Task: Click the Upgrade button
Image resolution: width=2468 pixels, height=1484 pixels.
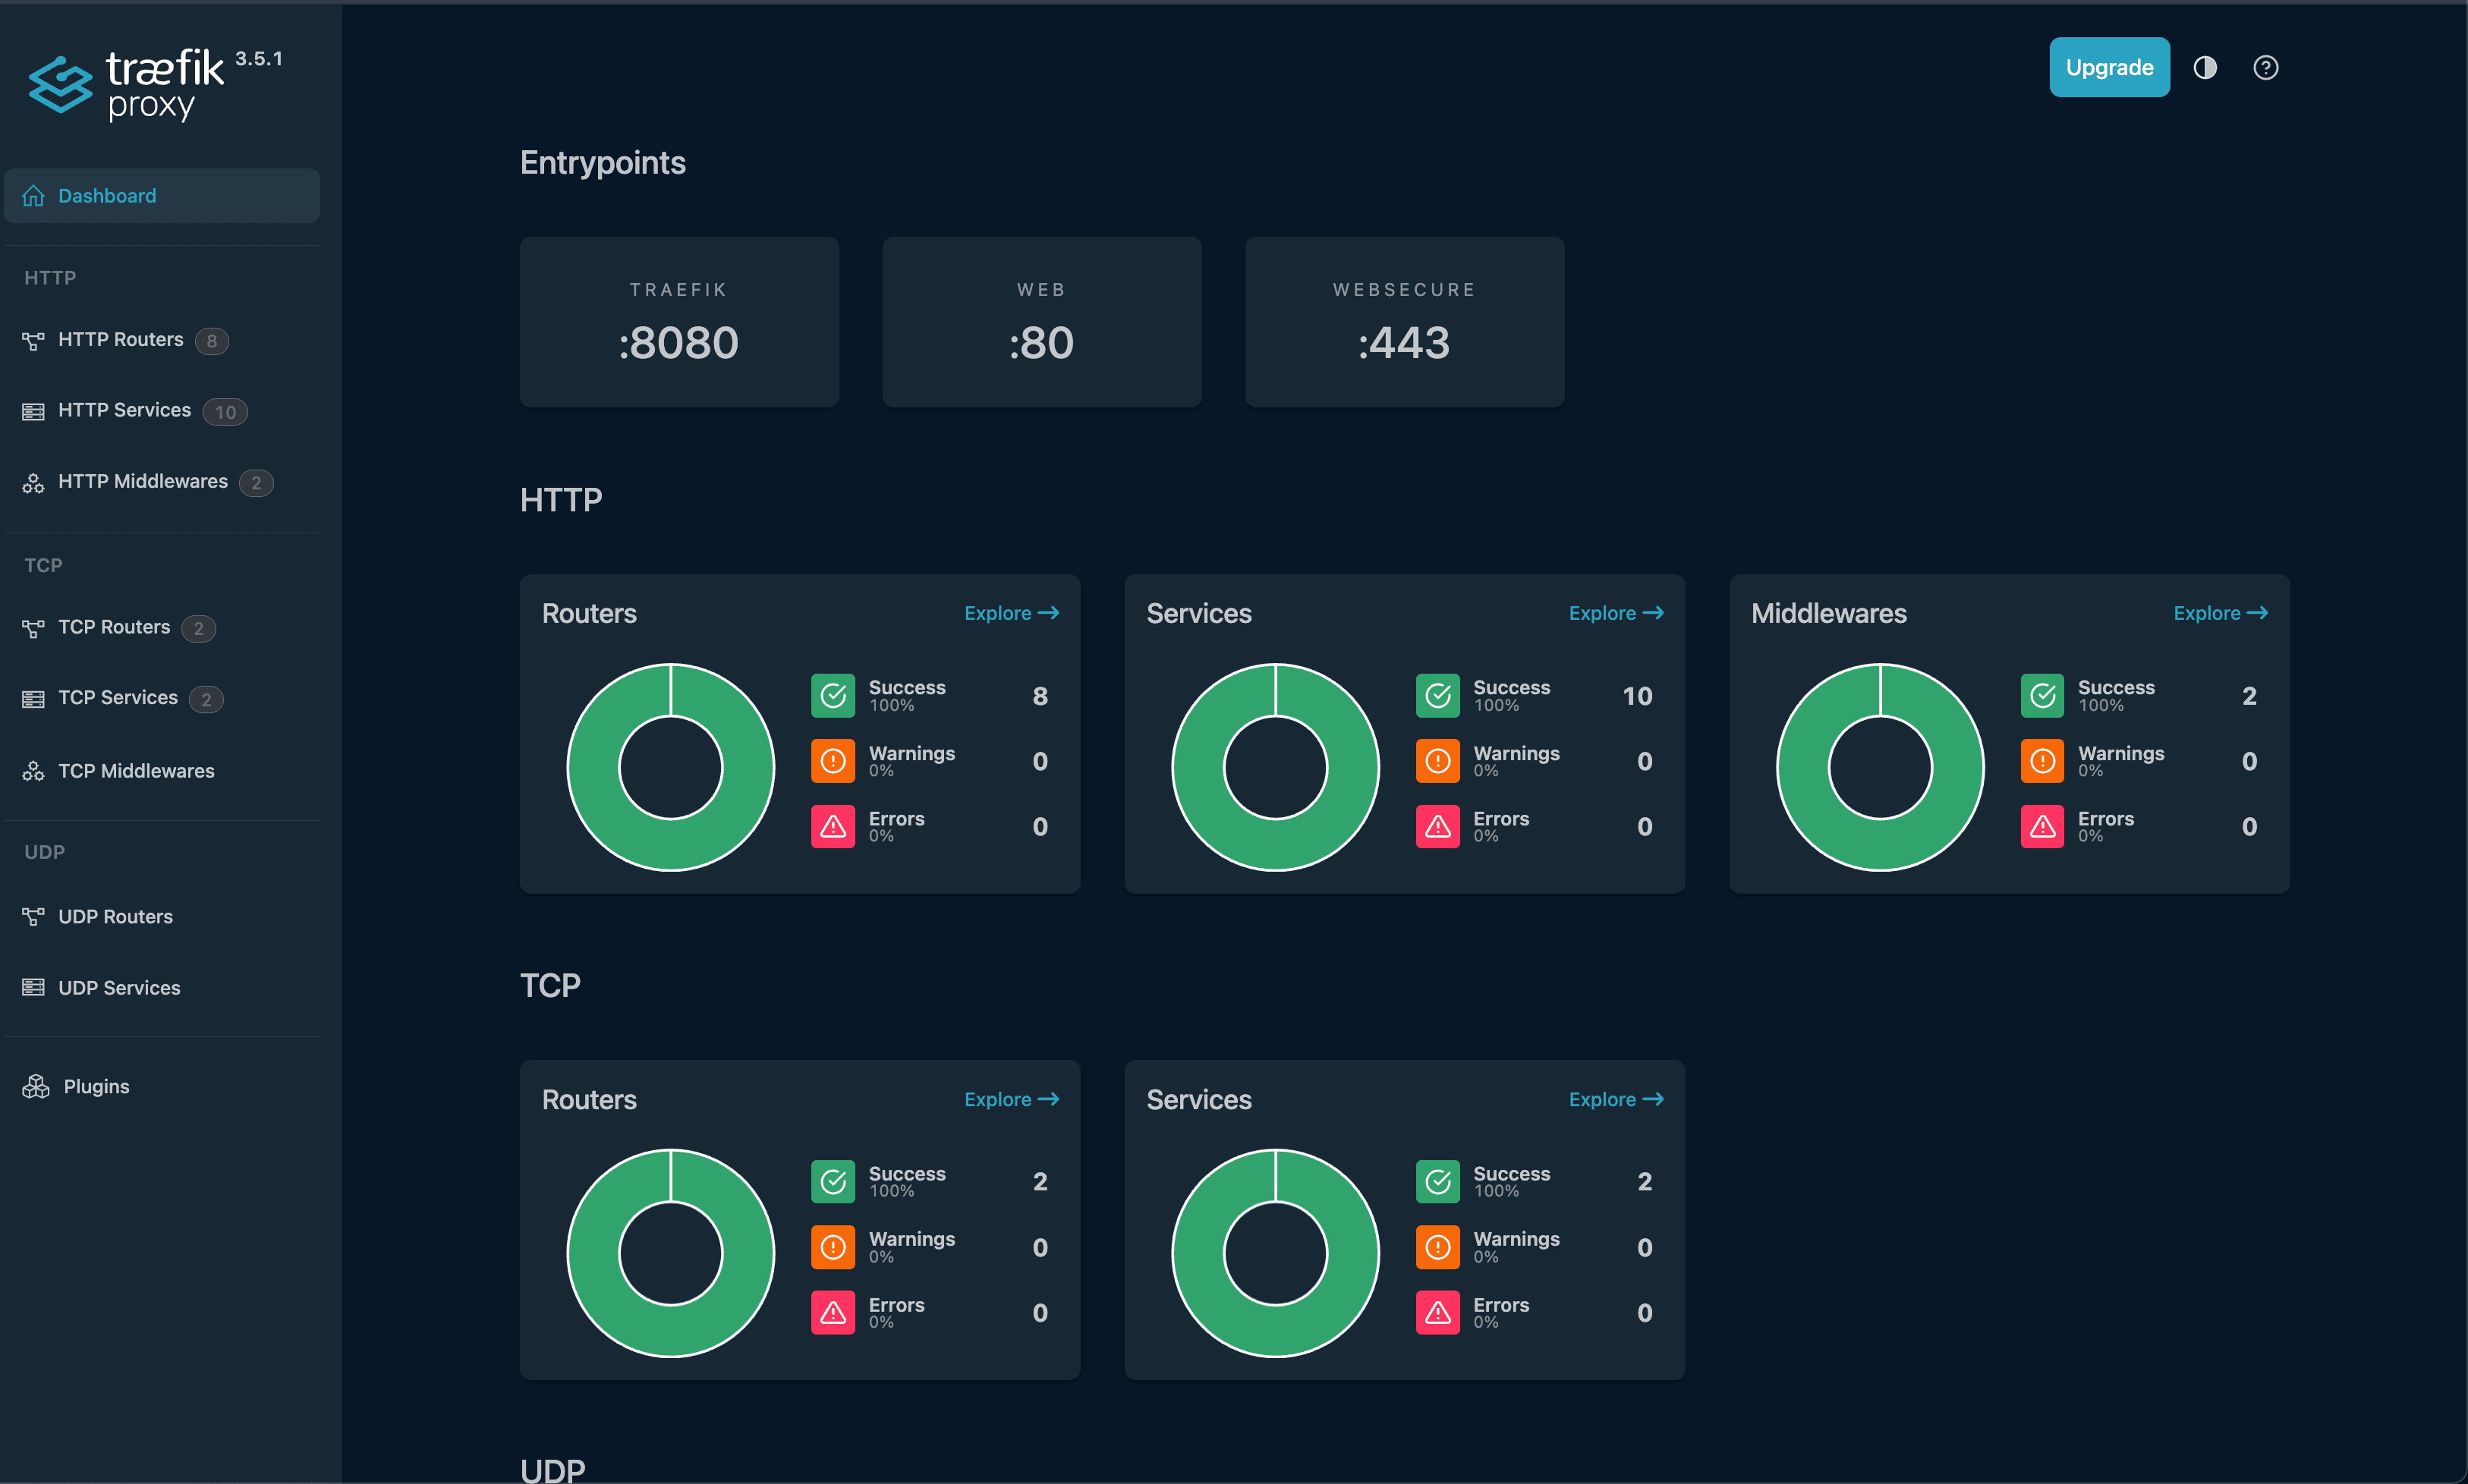Action: 2109,67
